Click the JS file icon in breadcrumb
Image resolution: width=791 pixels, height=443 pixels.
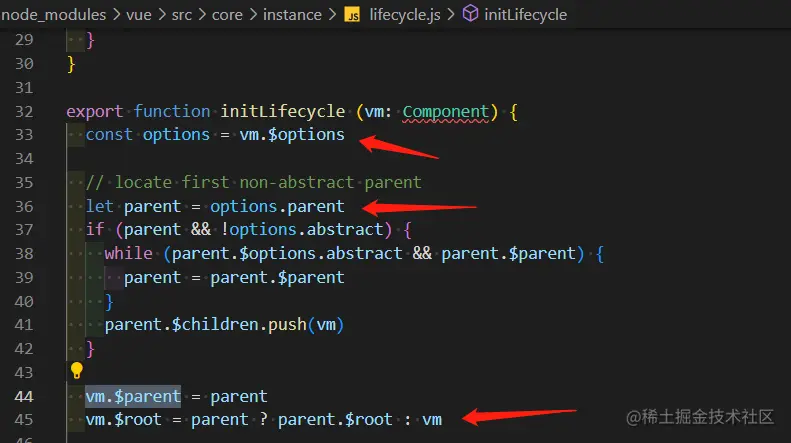[x=352, y=15]
